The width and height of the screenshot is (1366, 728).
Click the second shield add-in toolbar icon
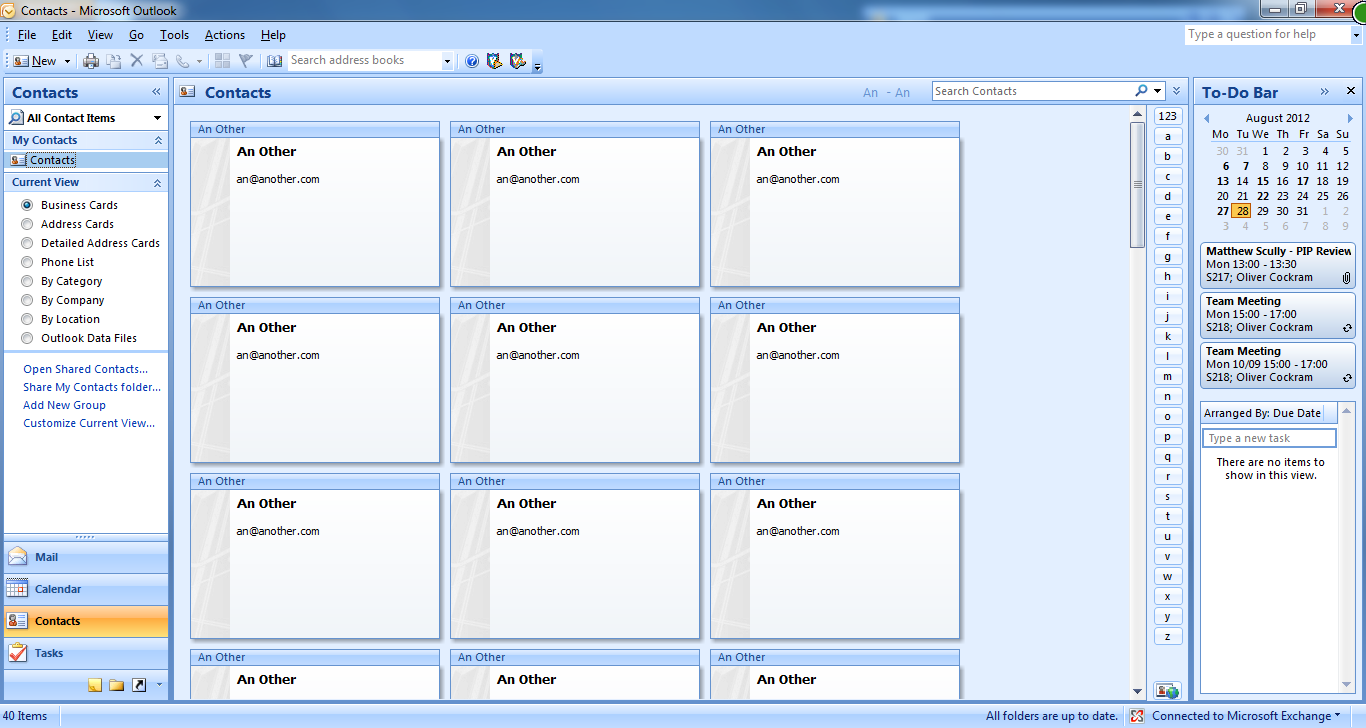point(517,61)
